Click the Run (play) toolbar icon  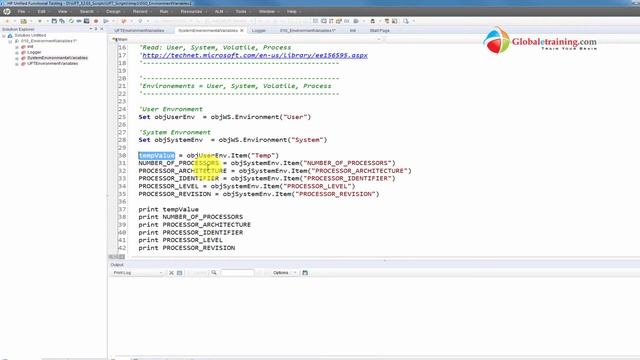tap(106, 21)
